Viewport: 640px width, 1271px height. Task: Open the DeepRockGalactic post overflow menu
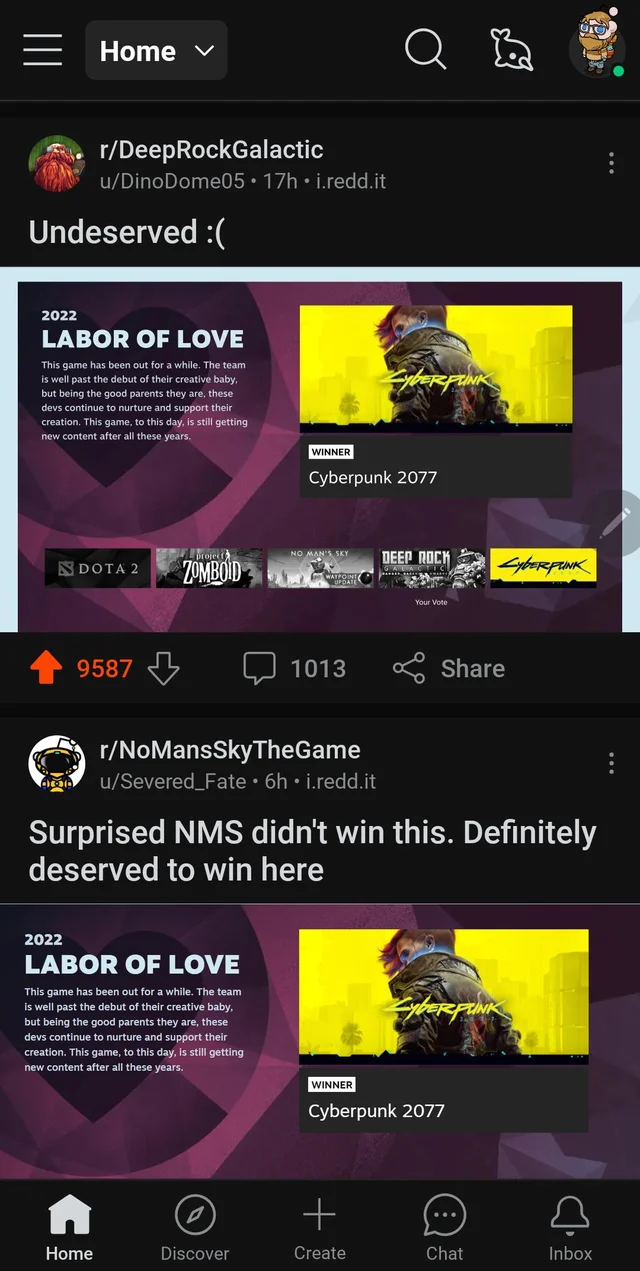pos(611,164)
